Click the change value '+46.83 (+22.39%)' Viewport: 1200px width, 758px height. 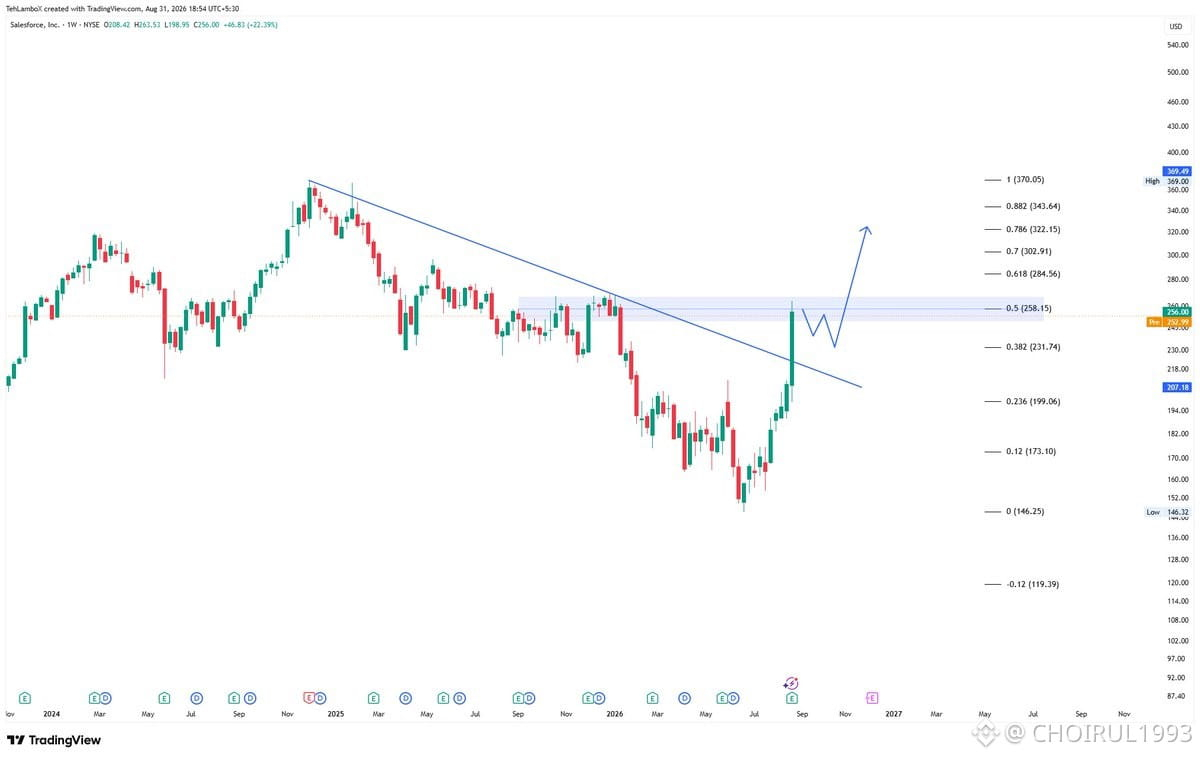[x=251, y=24]
